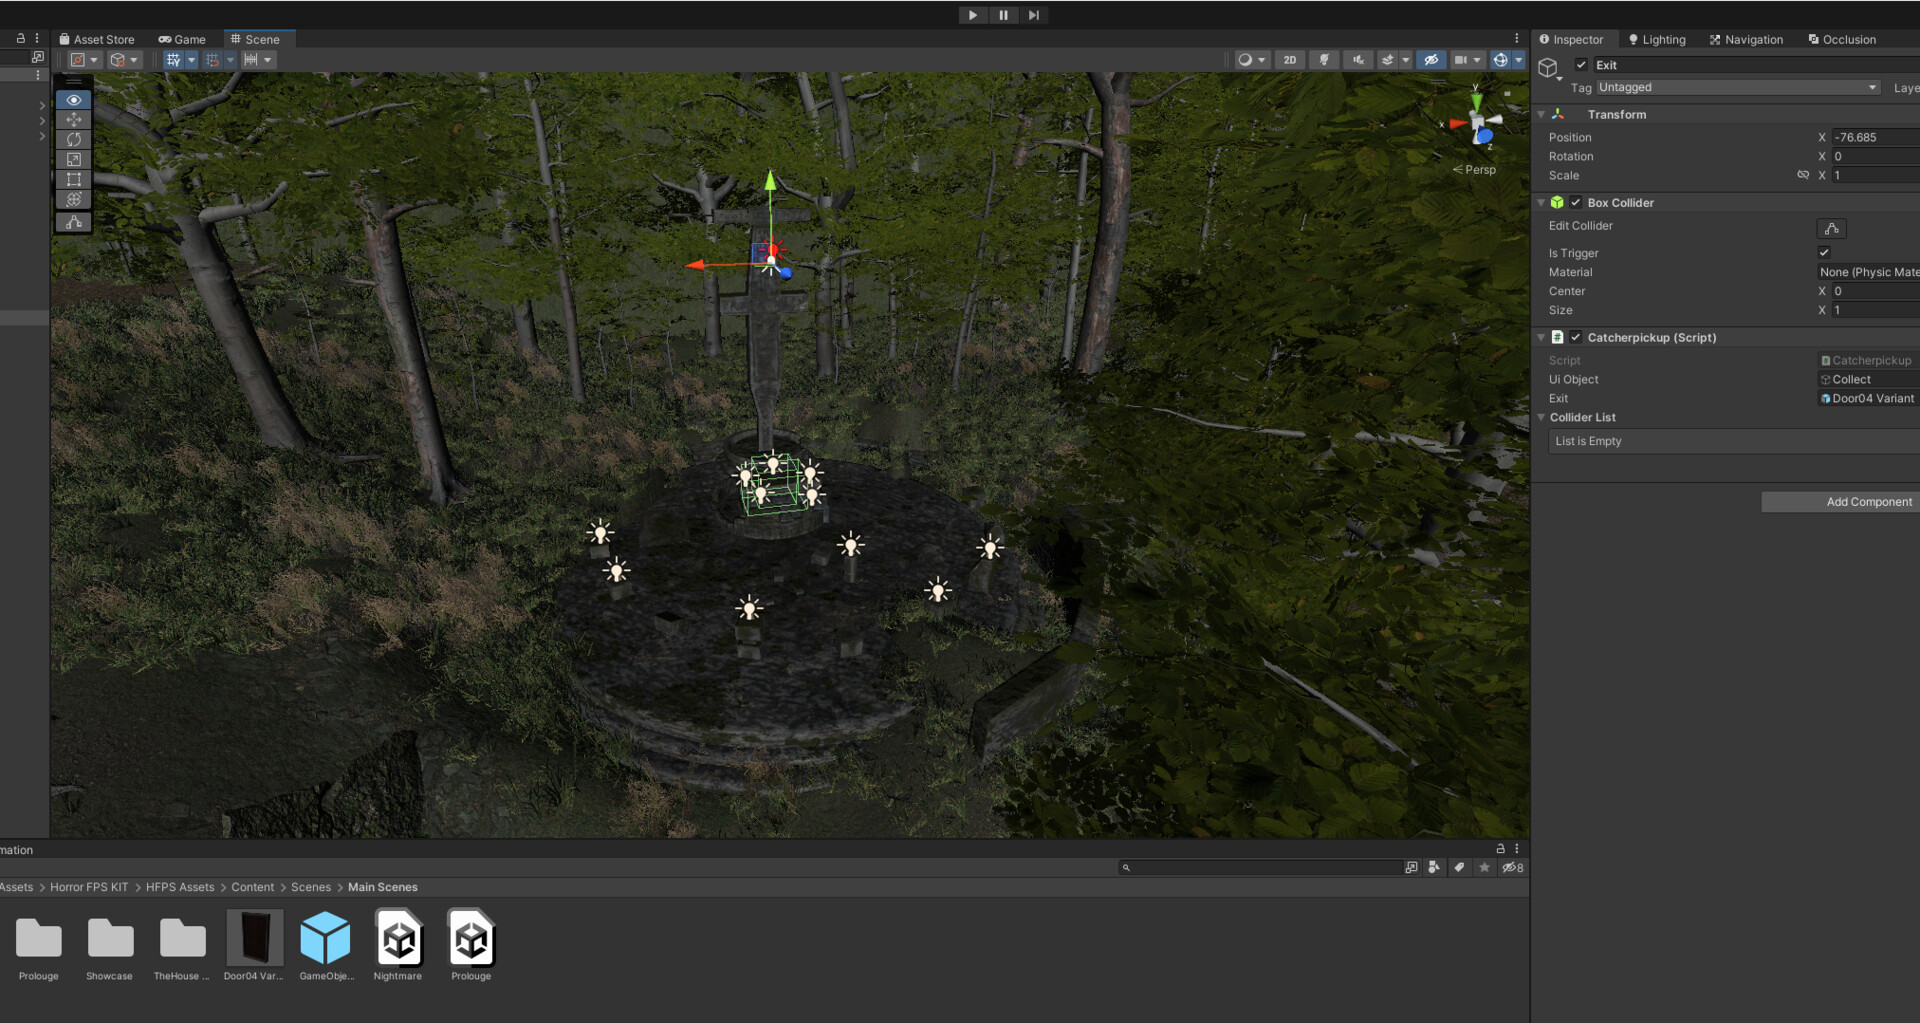Select the Nightmare prefab thumbnail
This screenshot has height=1023, width=1920.
tap(398, 938)
